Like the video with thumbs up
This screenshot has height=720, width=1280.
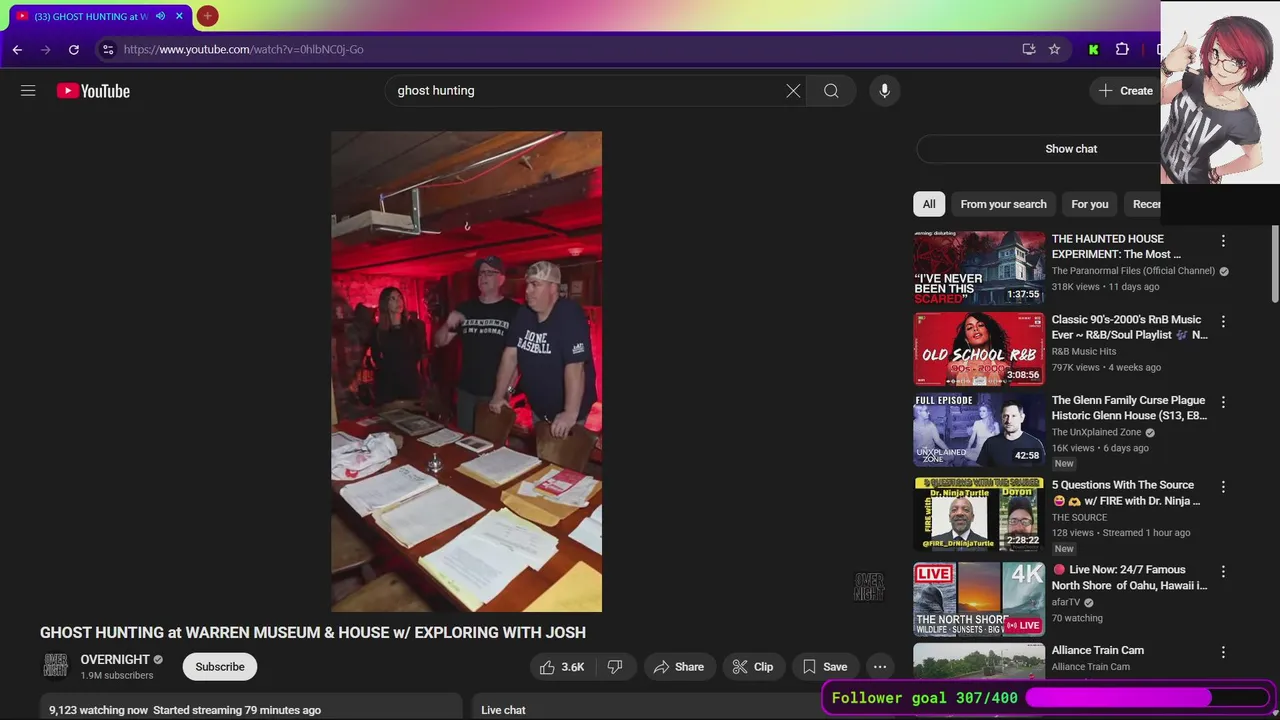click(x=562, y=667)
